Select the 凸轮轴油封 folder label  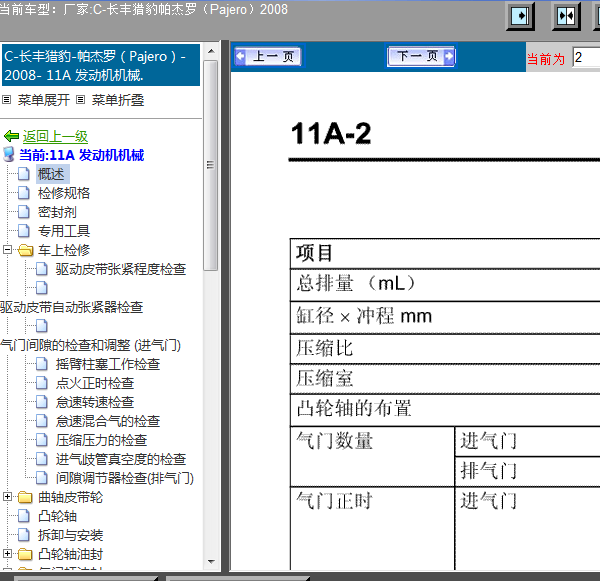70,554
